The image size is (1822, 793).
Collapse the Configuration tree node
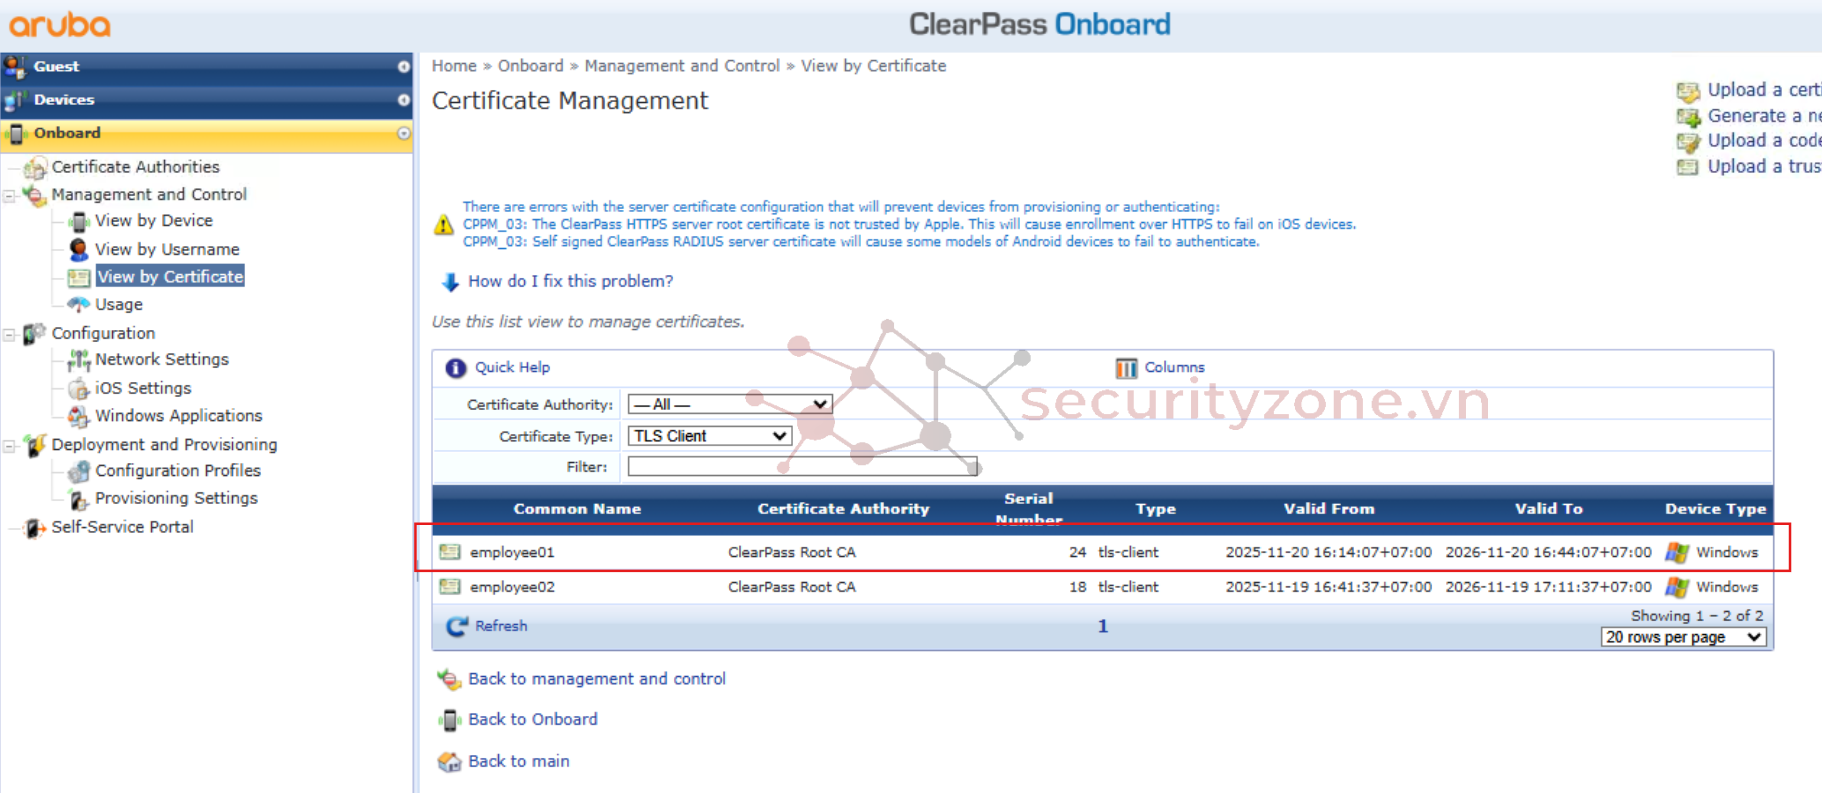pyautogui.click(x=9, y=334)
